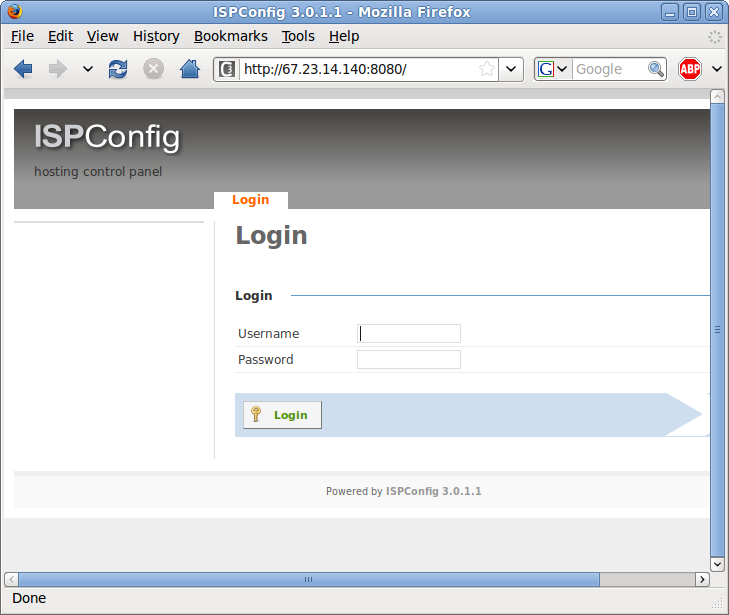Viewport: 729px width, 615px height.
Task: Go to the Home page icon
Action: tap(190, 69)
